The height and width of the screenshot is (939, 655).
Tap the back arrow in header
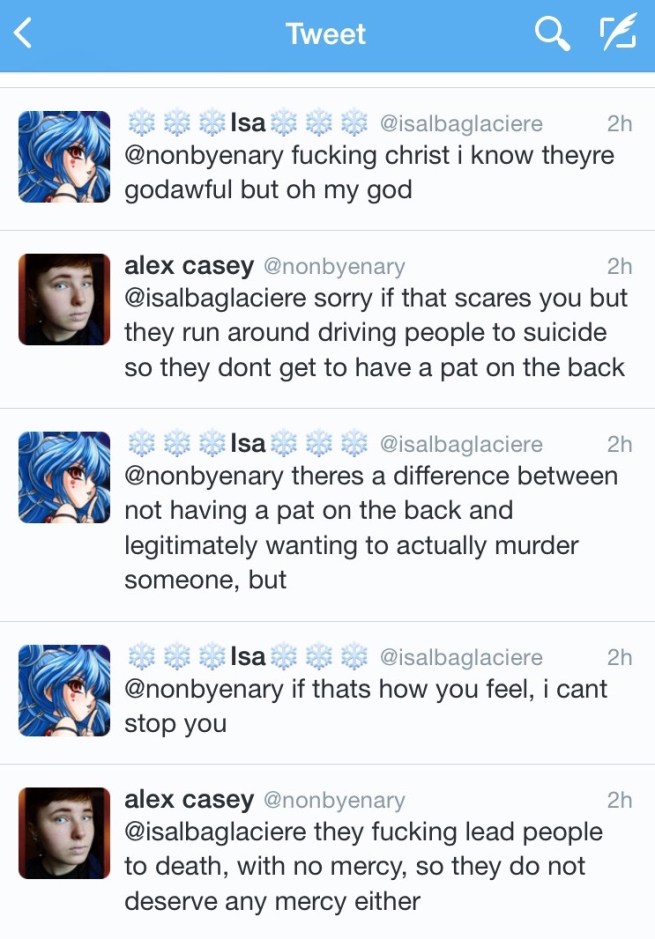pyautogui.click(x=23, y=33)
